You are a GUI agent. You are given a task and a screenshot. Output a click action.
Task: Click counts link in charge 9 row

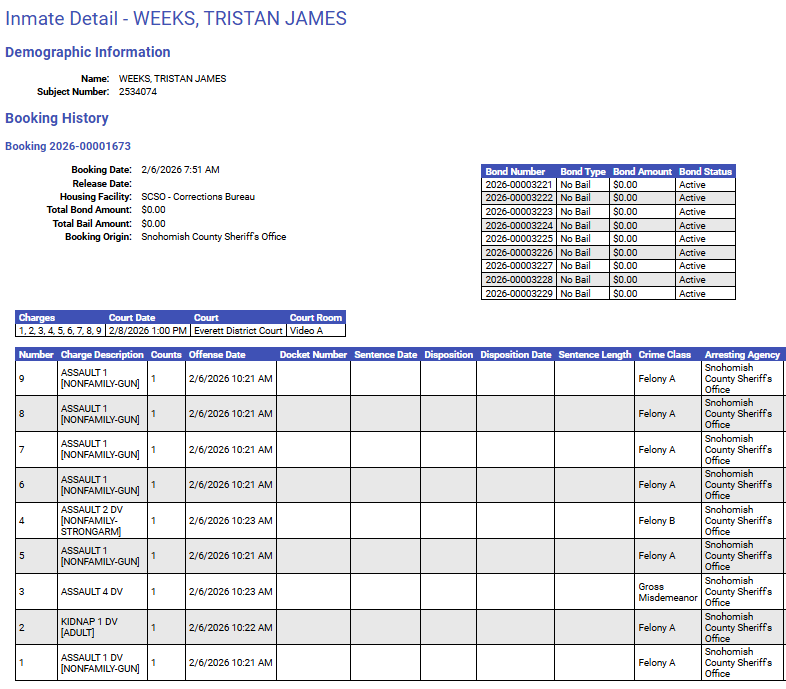pyautogui.click(x=153, y=378)
